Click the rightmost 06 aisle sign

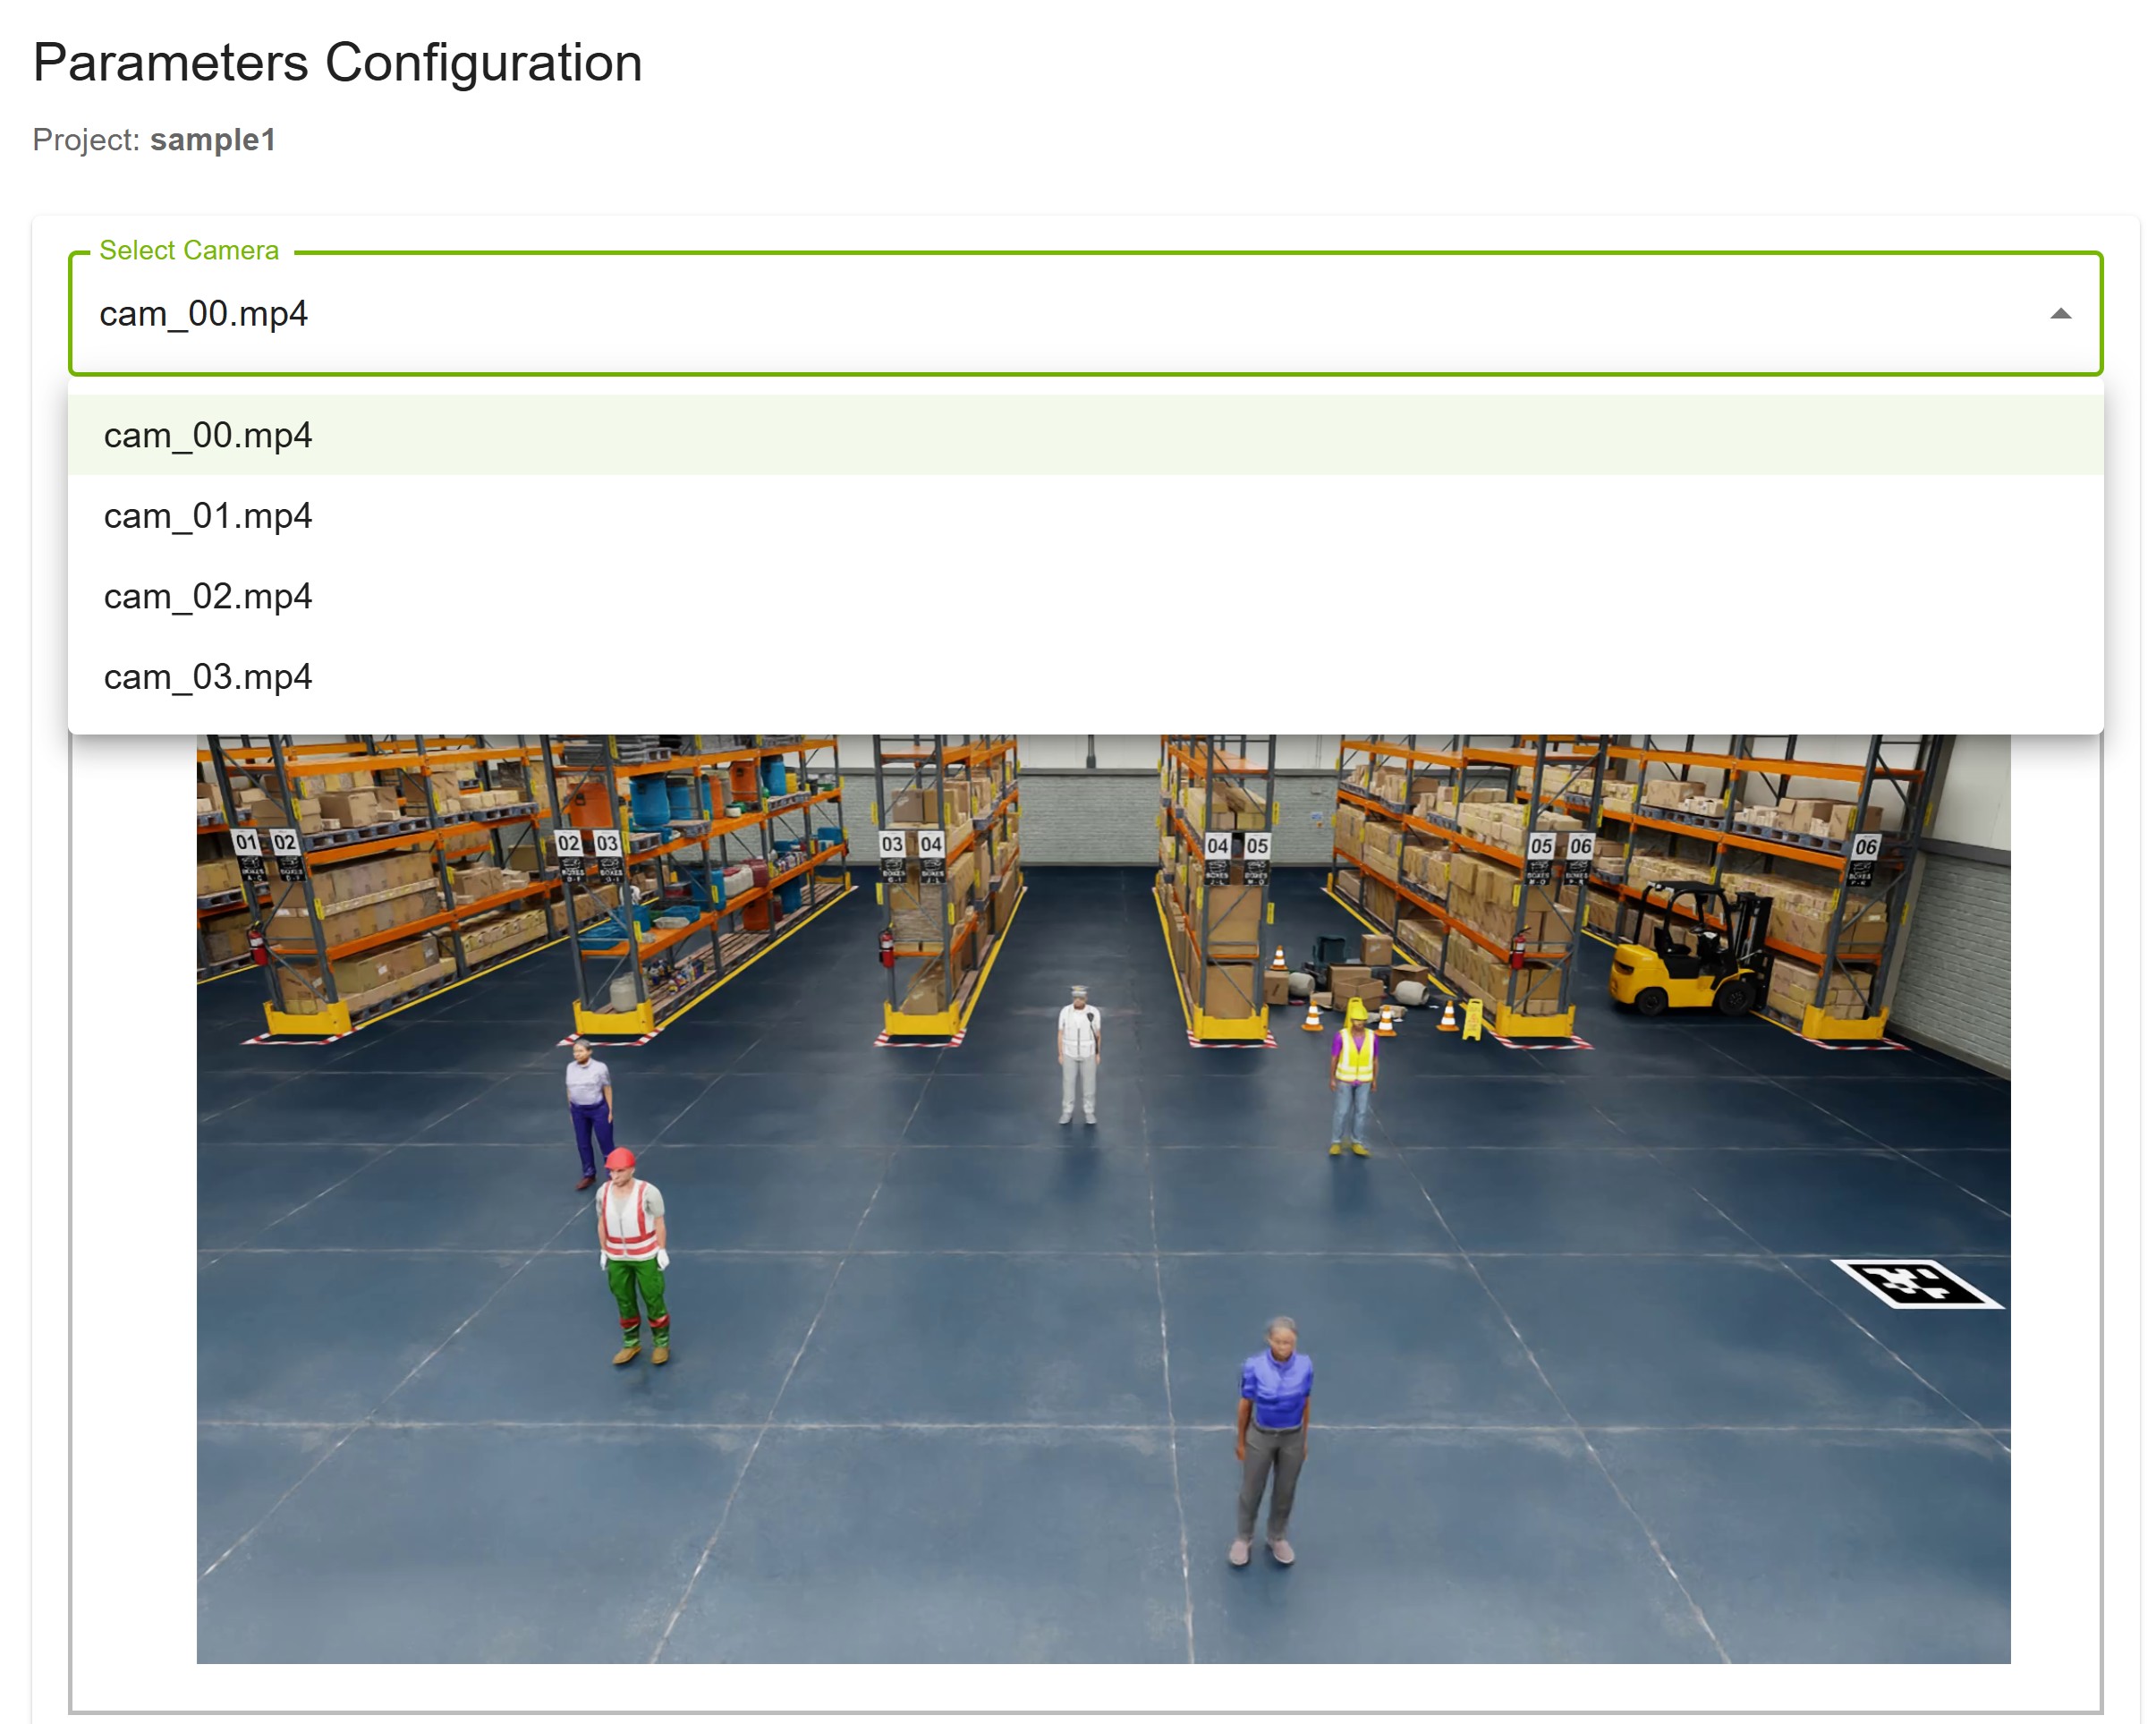point(1864,846)
